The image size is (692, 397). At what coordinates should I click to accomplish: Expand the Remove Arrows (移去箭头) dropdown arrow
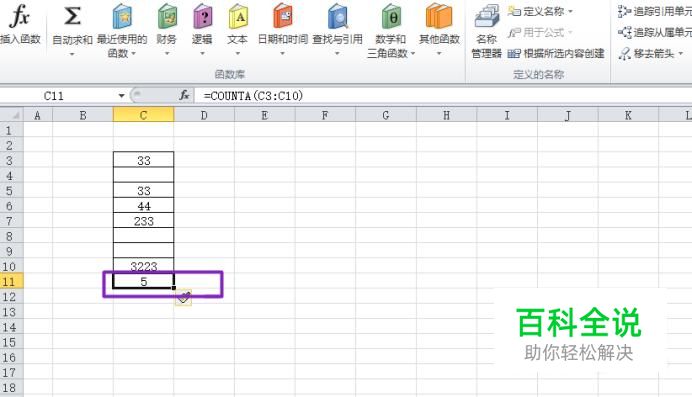[681, 54]
